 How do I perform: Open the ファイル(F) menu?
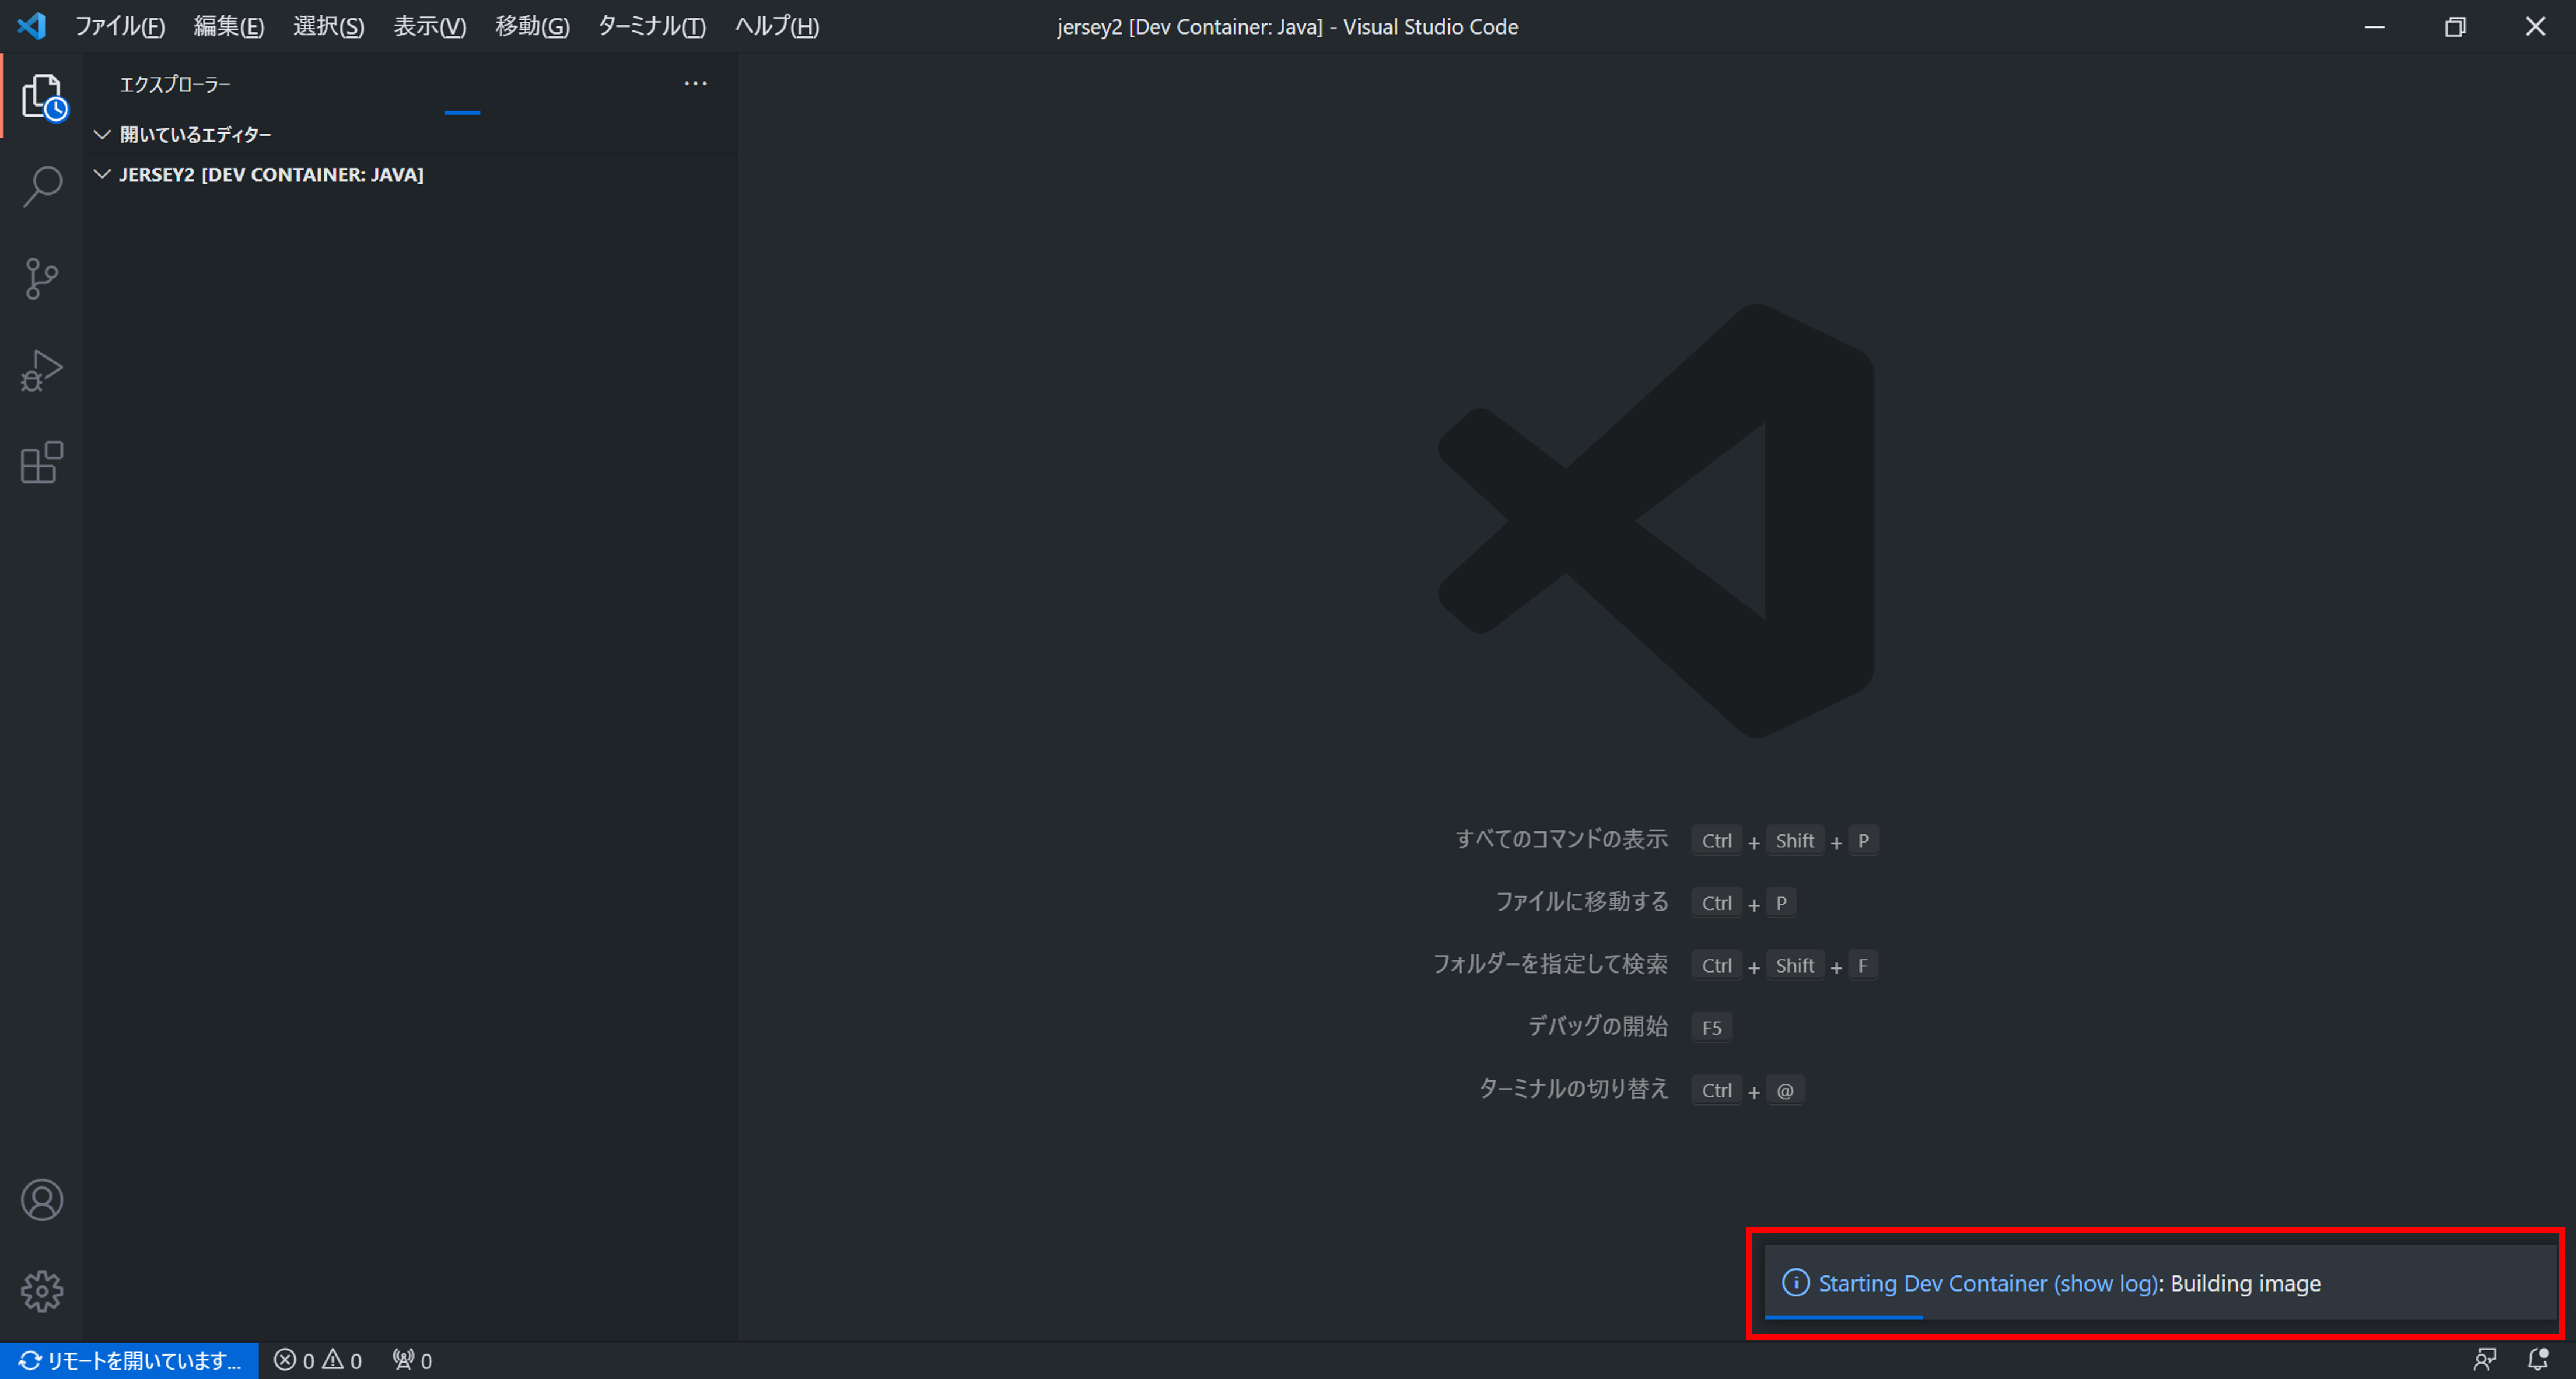119,27
